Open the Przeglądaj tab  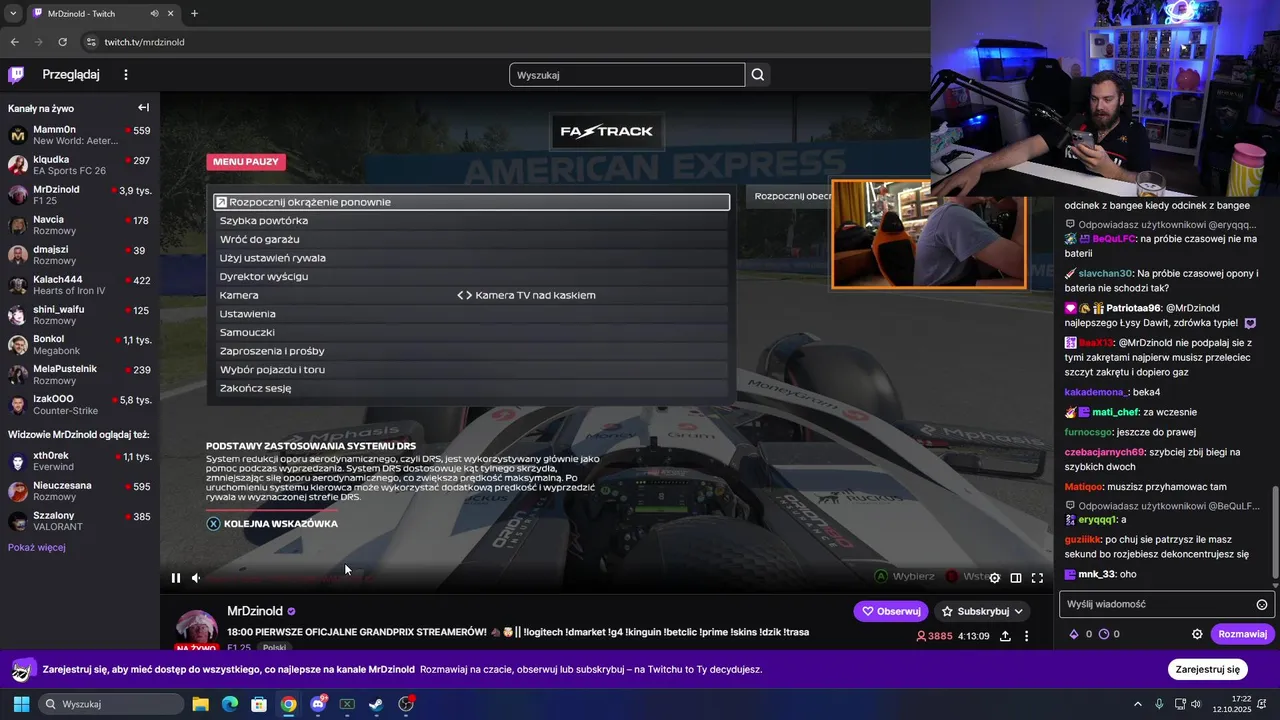(71, 75)
